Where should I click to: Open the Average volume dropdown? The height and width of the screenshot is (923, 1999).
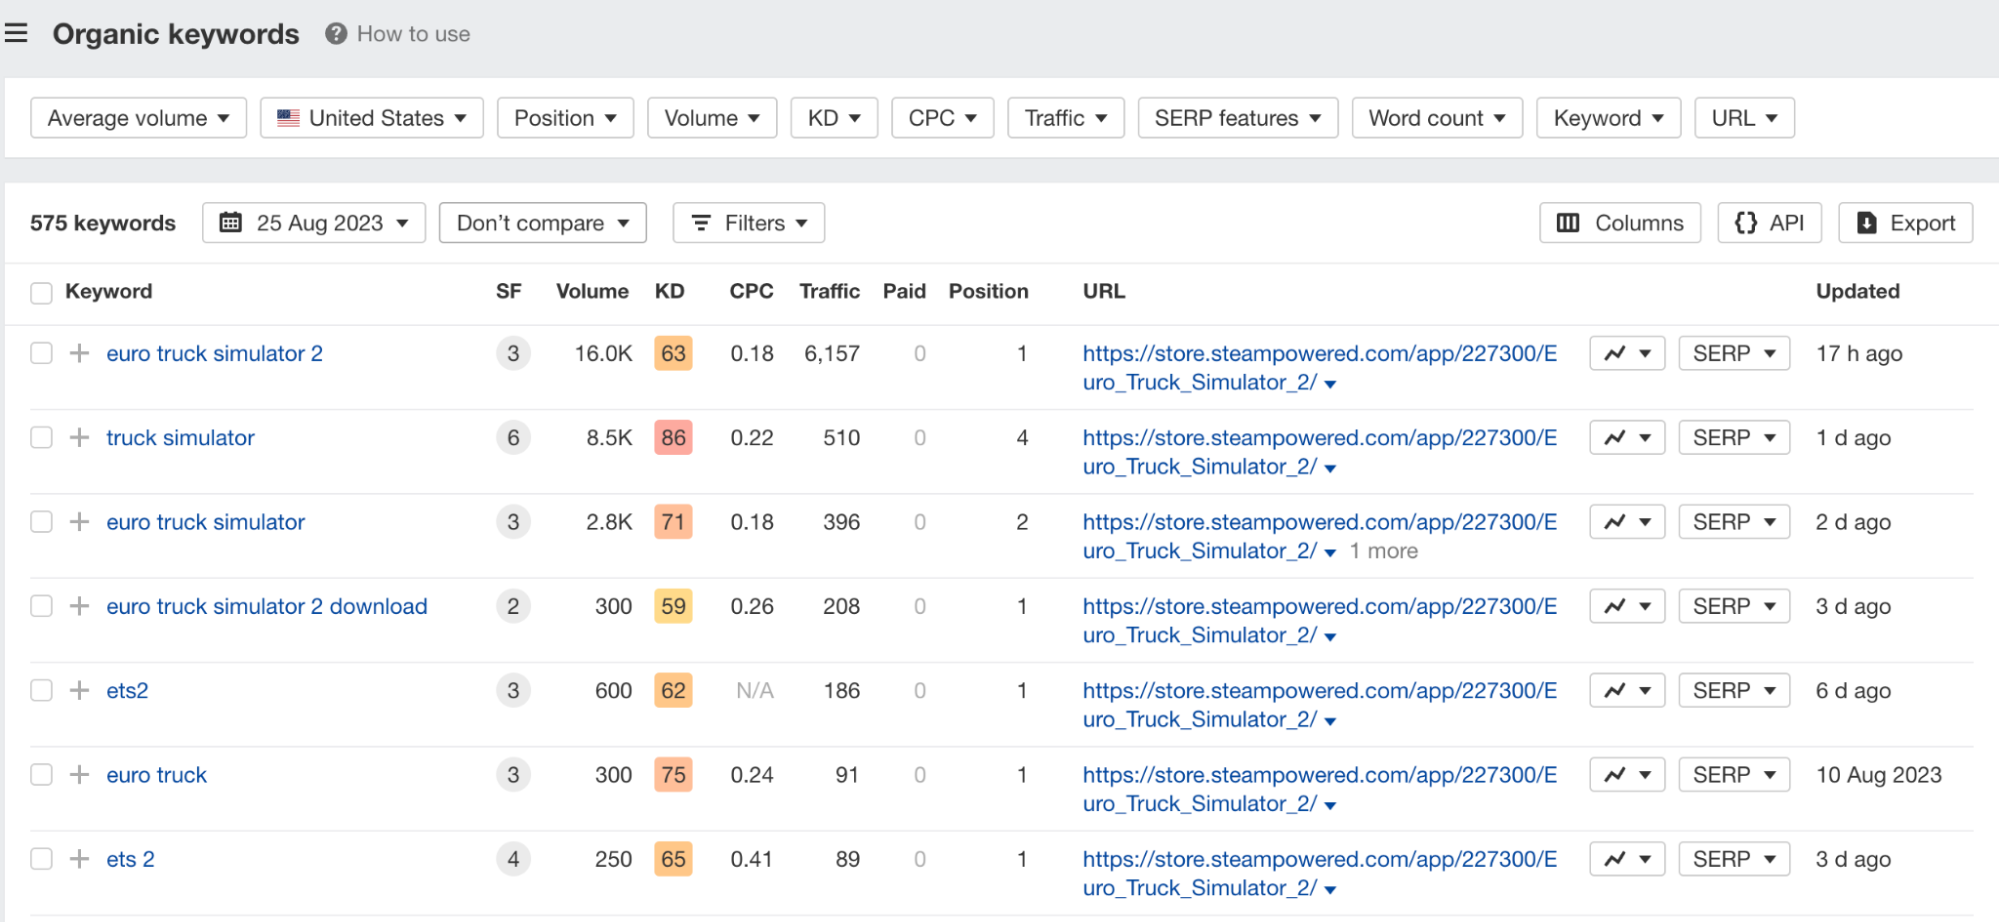[x=138, y=118]
